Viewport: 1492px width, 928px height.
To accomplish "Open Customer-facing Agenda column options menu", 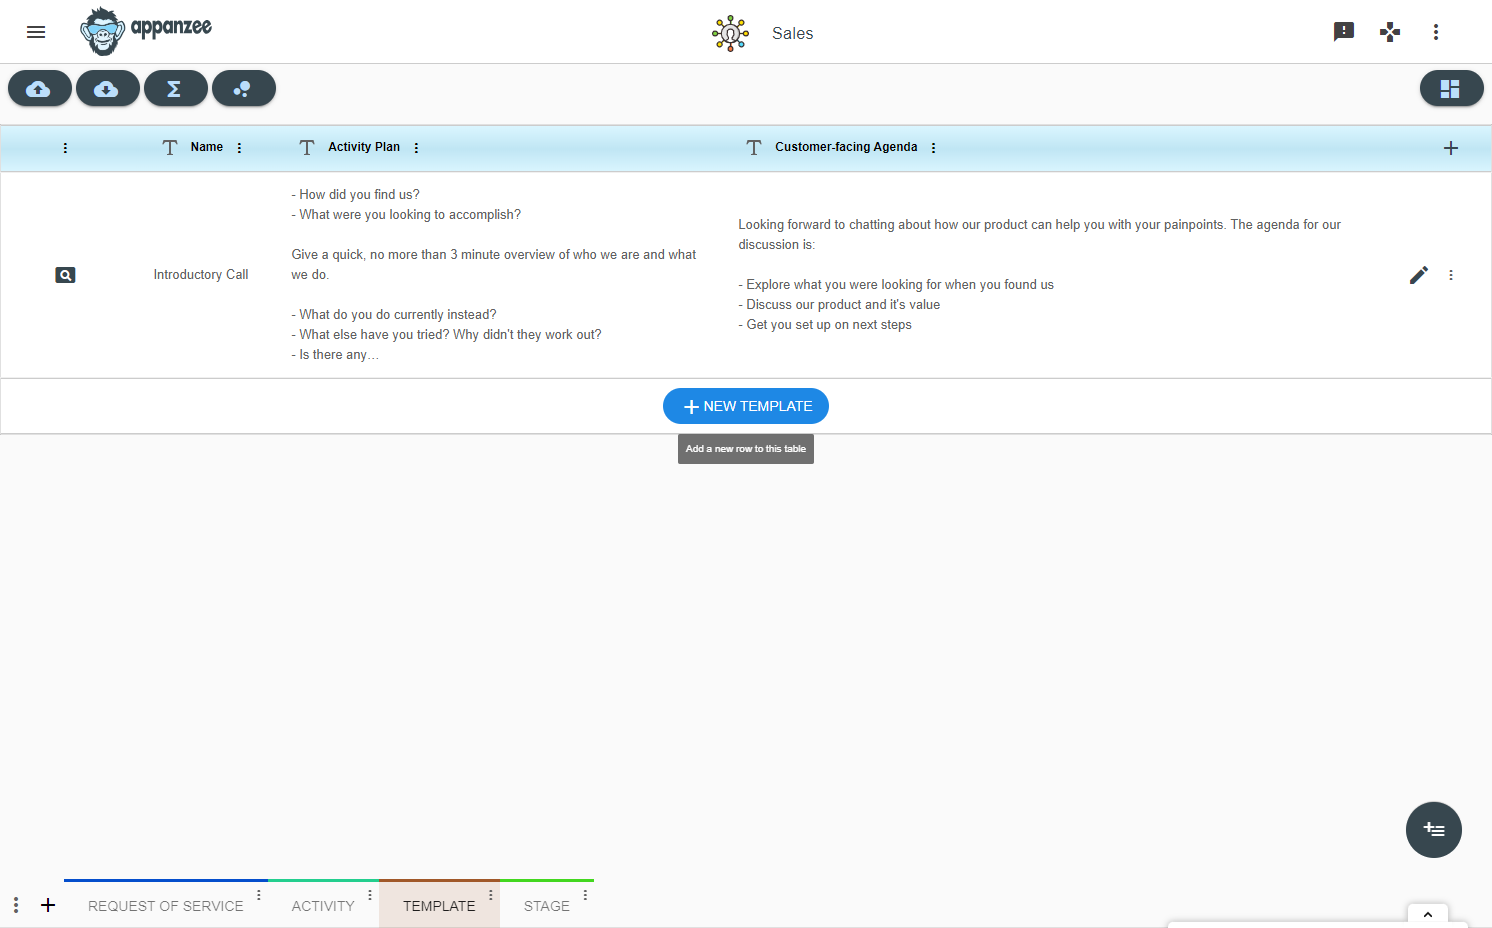I will point(933,148).
